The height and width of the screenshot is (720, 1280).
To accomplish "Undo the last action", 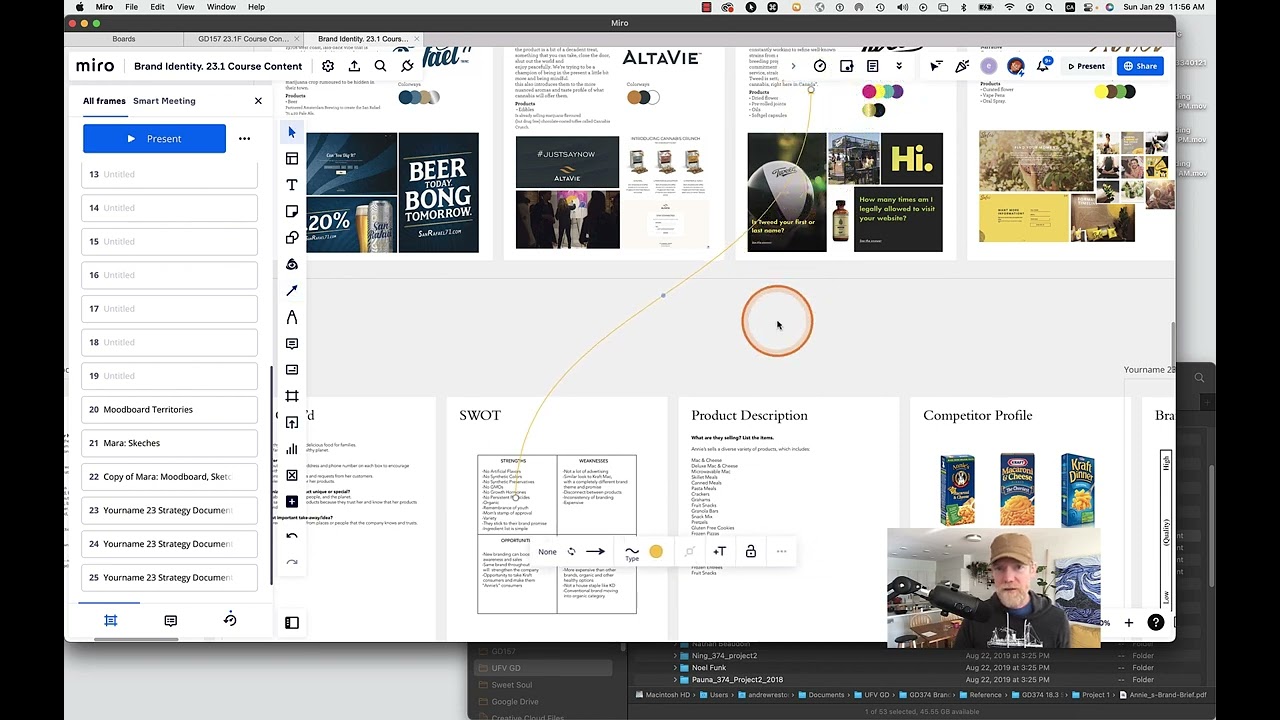I will pos(292,536).
